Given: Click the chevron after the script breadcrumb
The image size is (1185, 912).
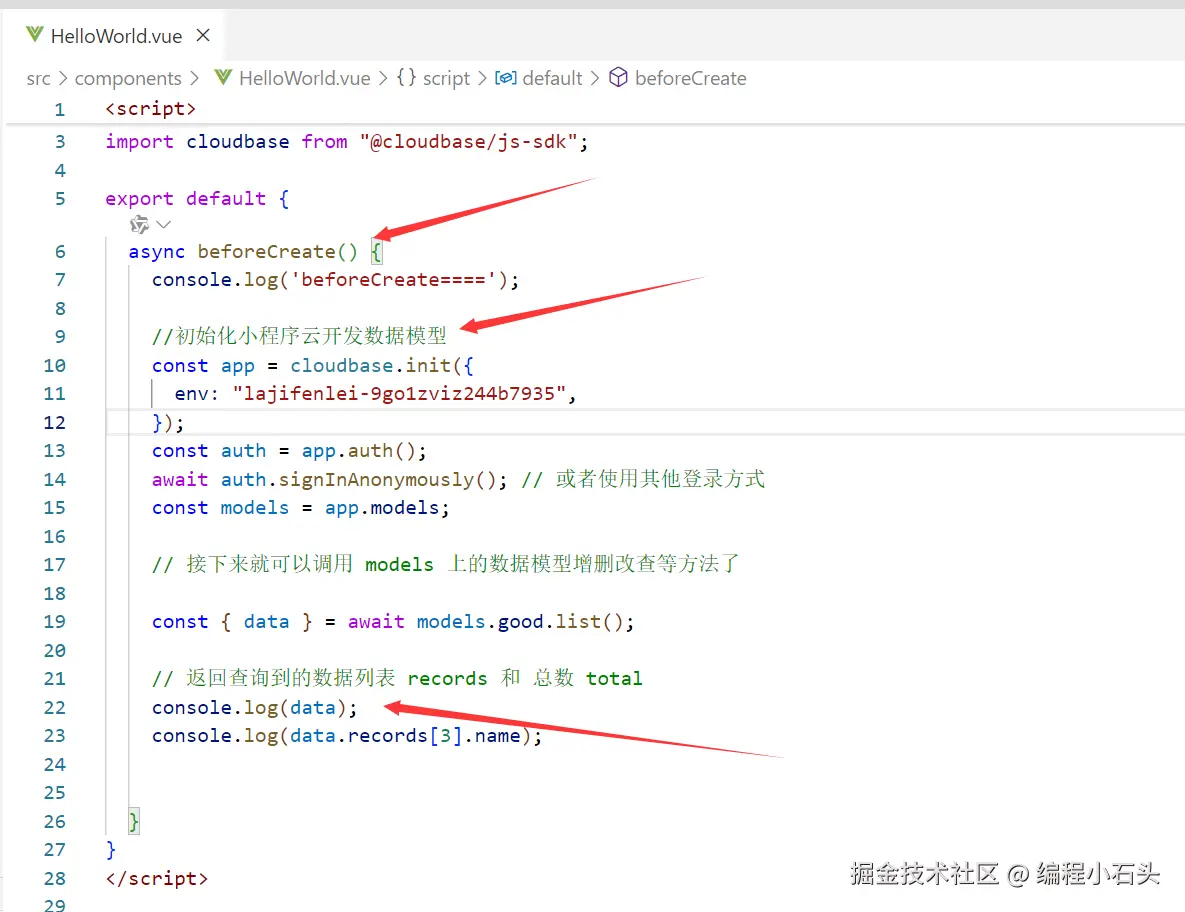Looking at the screenshot, I should [482, 79].
